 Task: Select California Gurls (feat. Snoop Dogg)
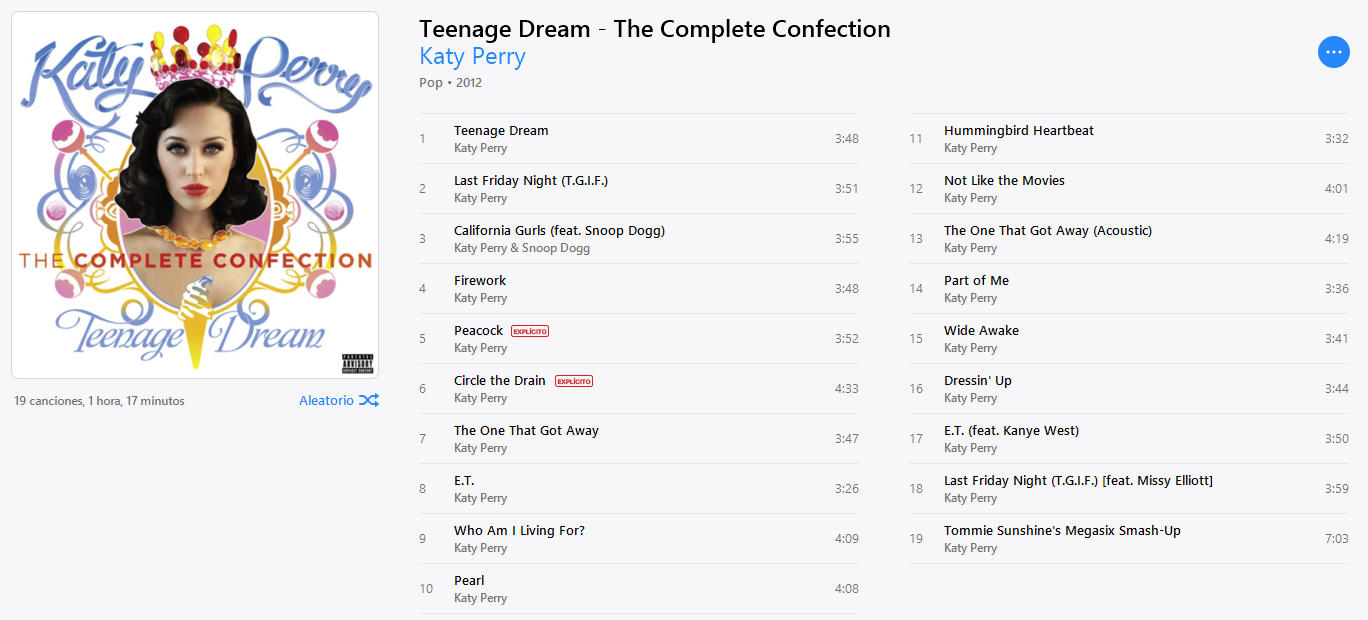point(639,239)
